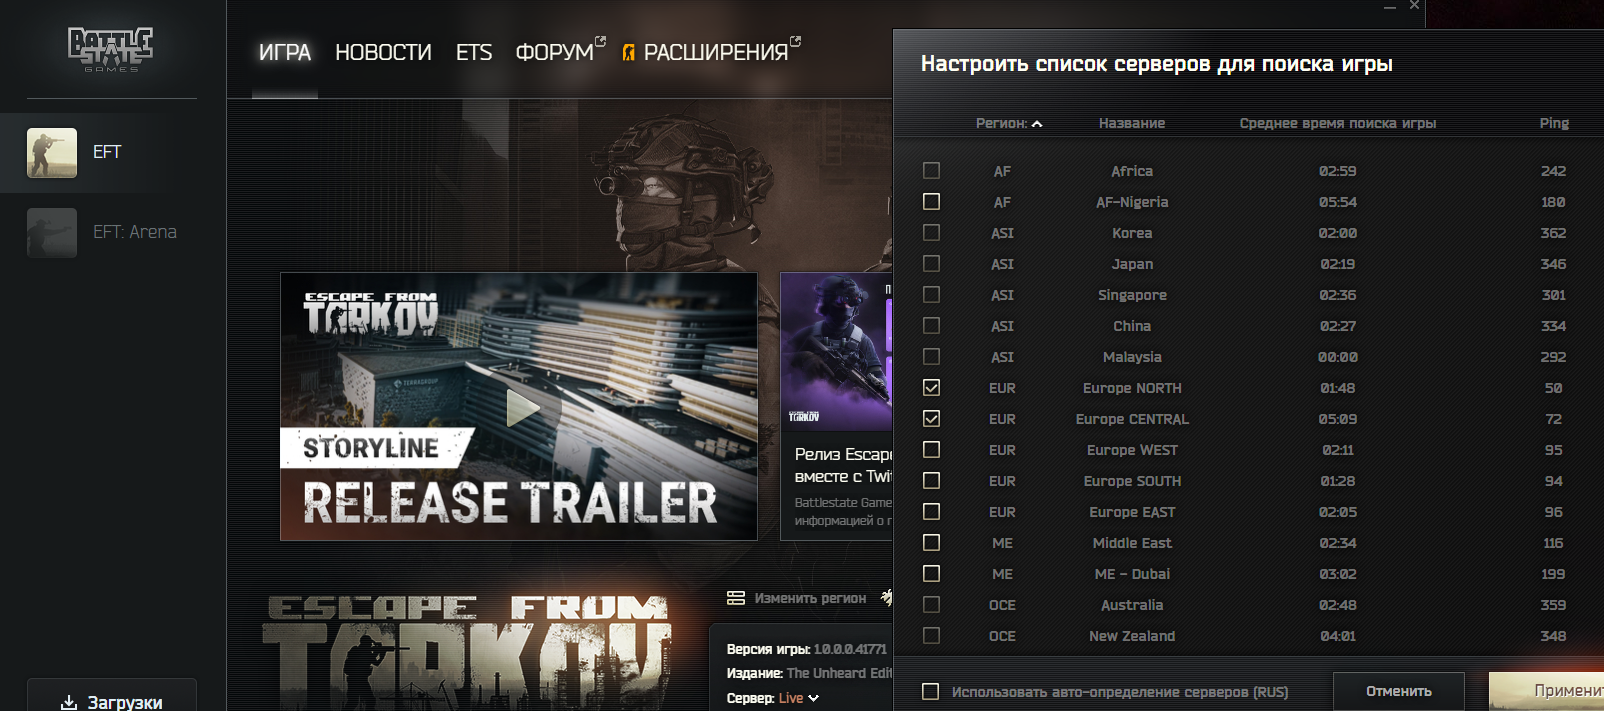This screenshot has width=1604, height=711.
Task: Click the Изменить регион server icon
Action: click(736, 598)
